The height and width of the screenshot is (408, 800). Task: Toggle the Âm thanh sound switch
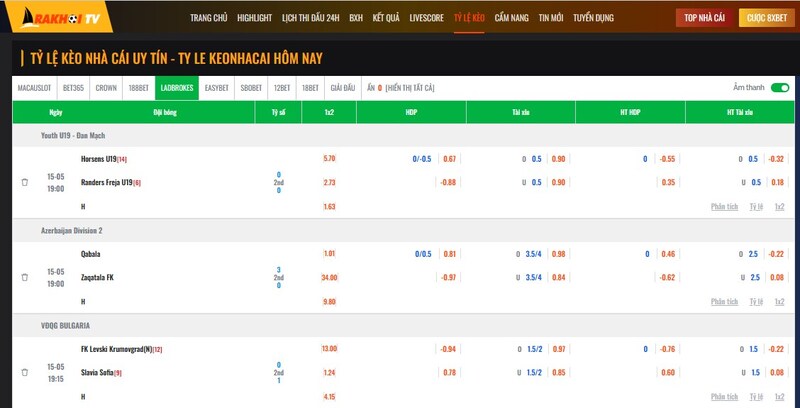[780, 88]
